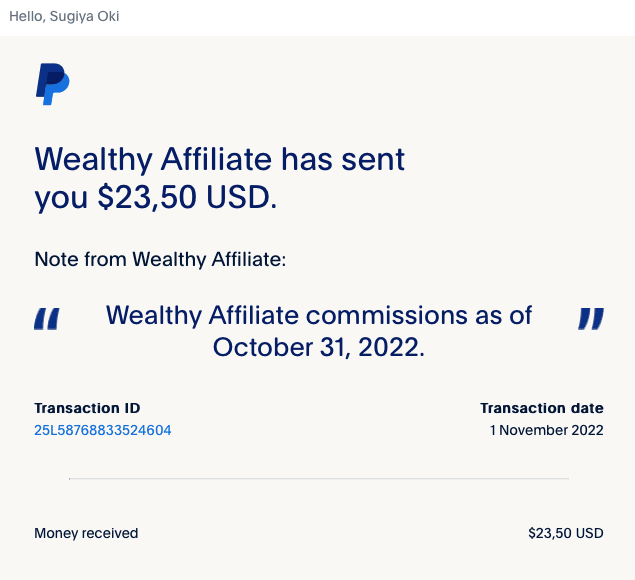
Task: Click 'Note from Wealthy Affiliate:' text
Action: [160, 259]
